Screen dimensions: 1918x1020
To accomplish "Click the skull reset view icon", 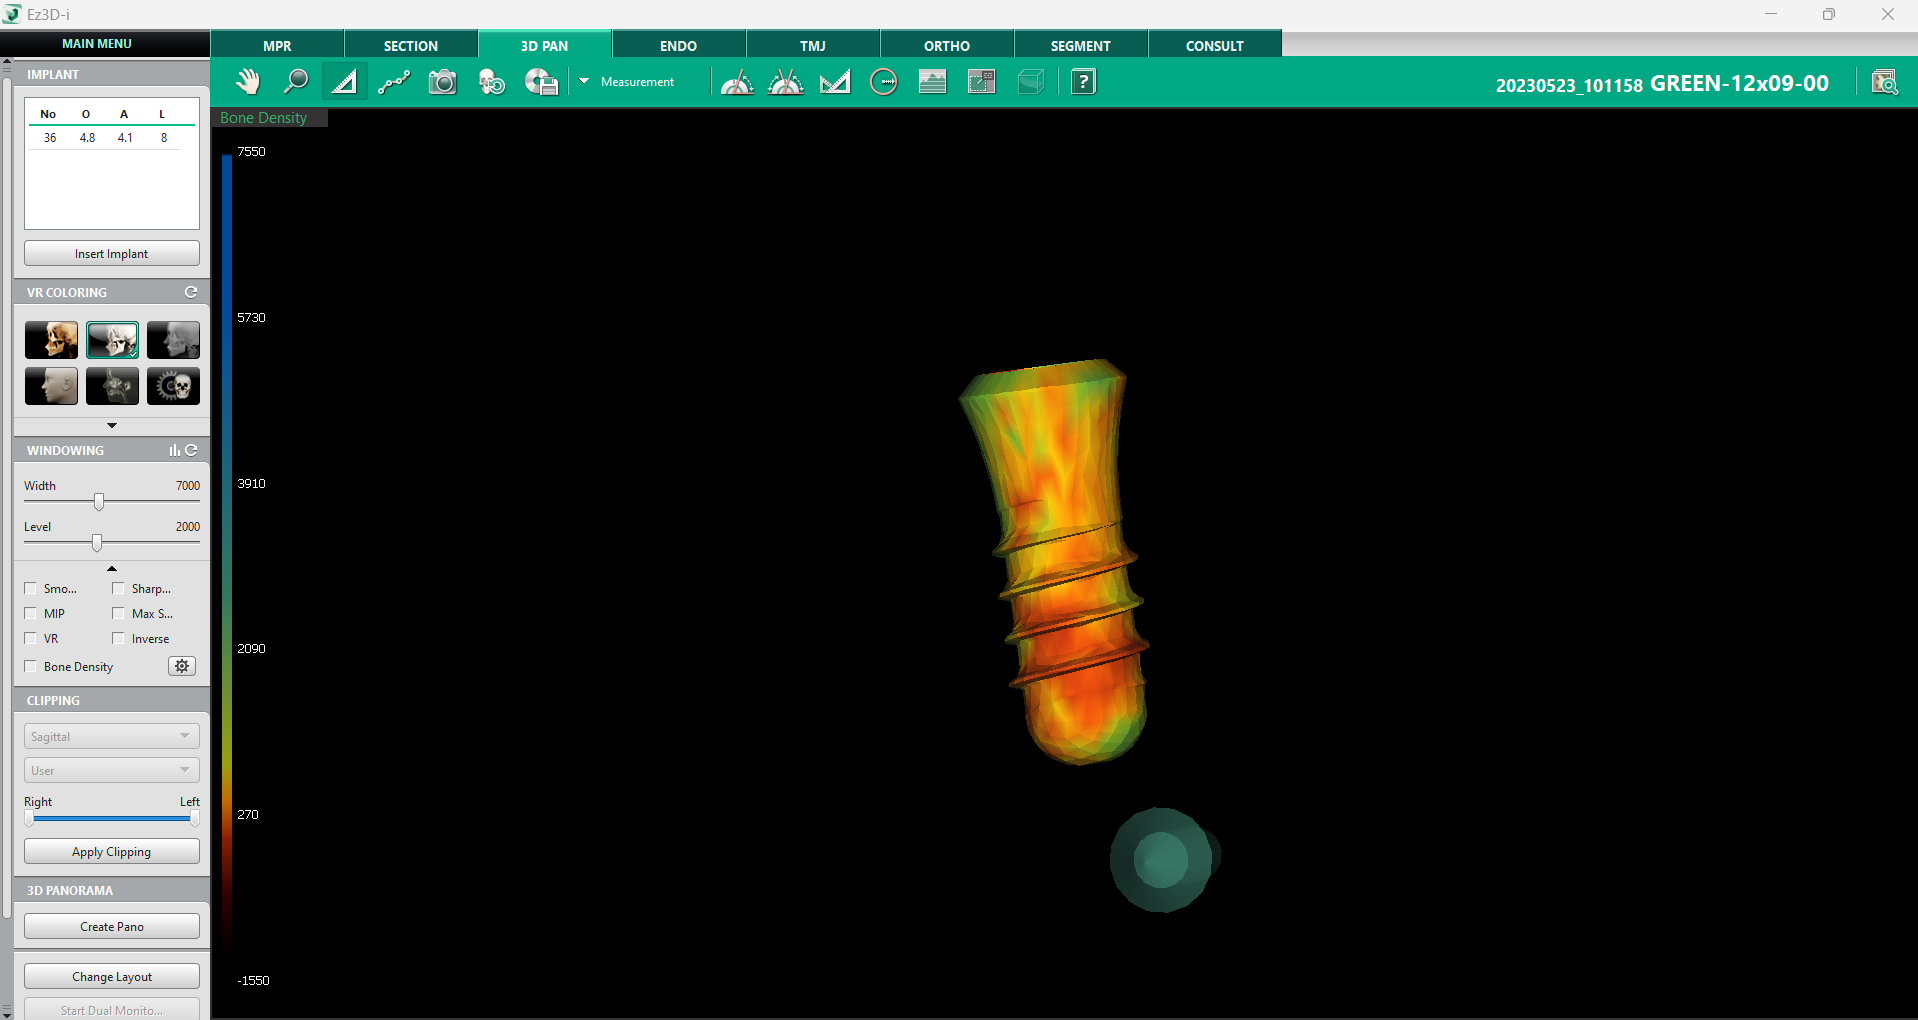I will click(491, 82).
